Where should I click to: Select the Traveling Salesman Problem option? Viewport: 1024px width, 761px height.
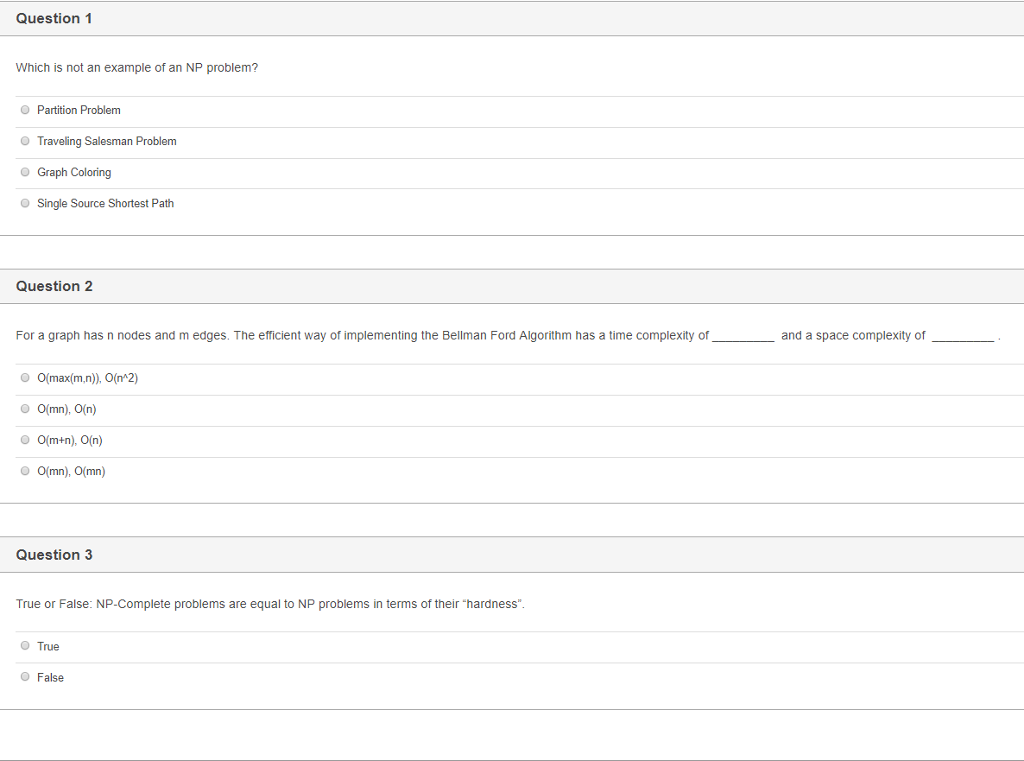click(24, 140)
